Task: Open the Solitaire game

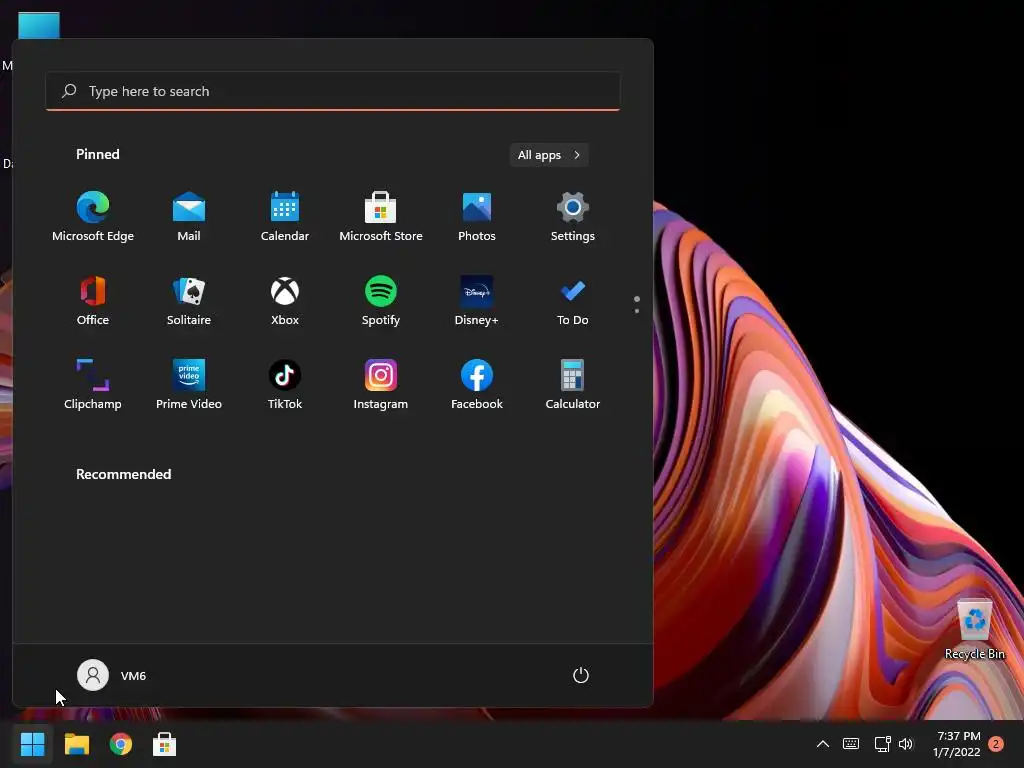Action: [x=189, y=300]
